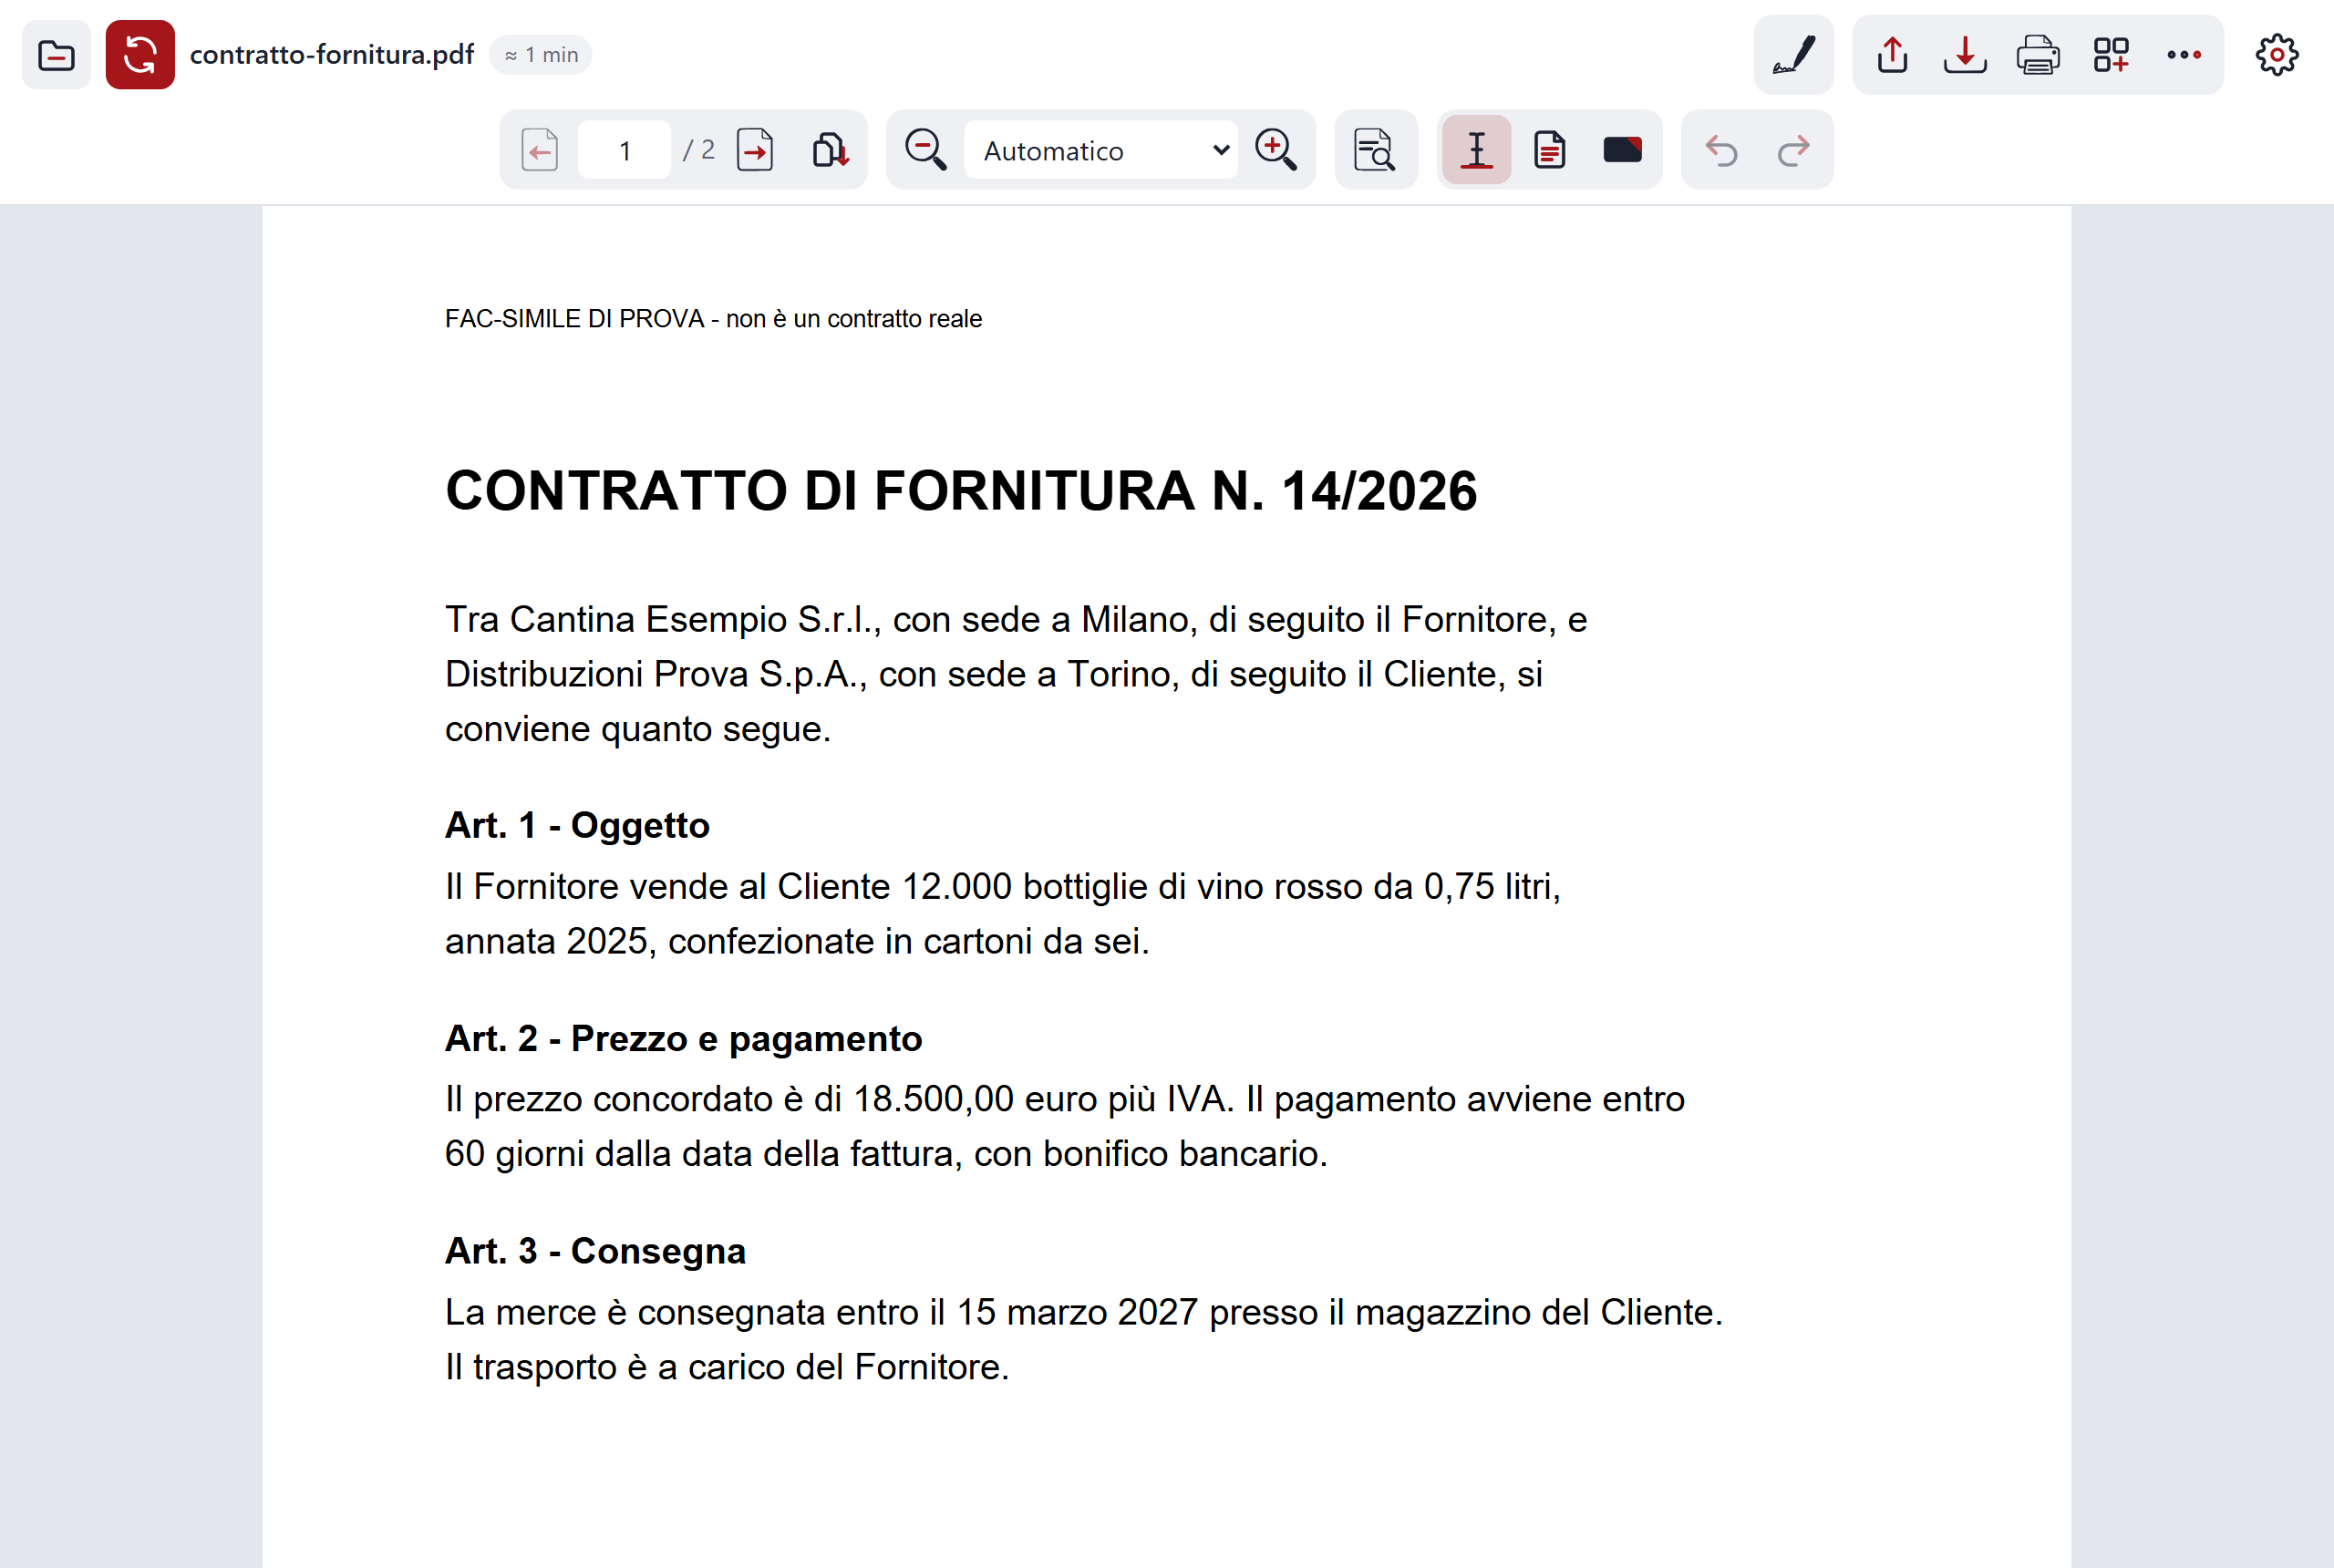Viewport: 2334px width, 1568px height.
Task: Open the search in document tool
Action: pyautogui.click(x=1375, y=150)
